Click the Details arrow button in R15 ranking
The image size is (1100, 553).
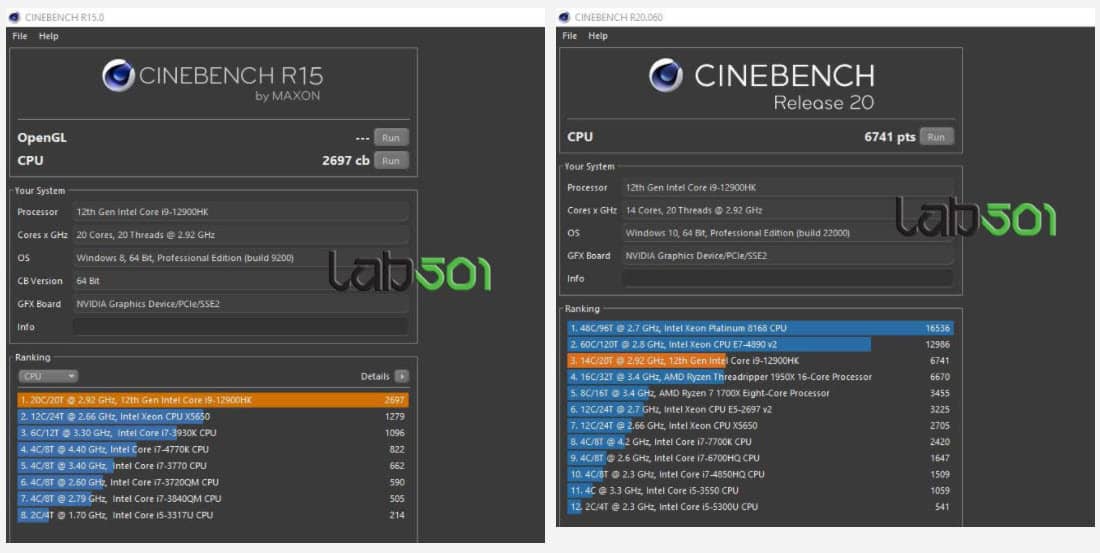(x=401, y=376)
